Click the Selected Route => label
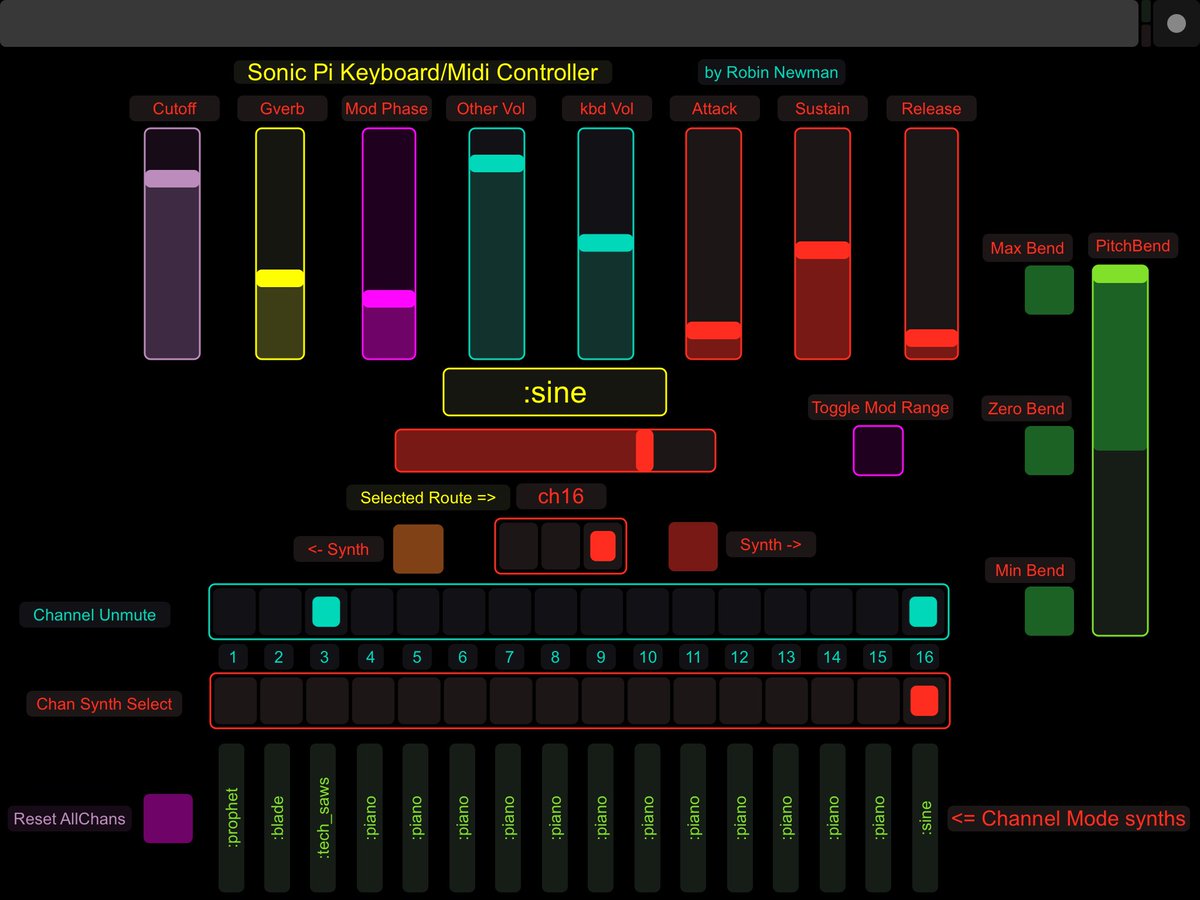1200x900 pixels. tap(428, 497)
